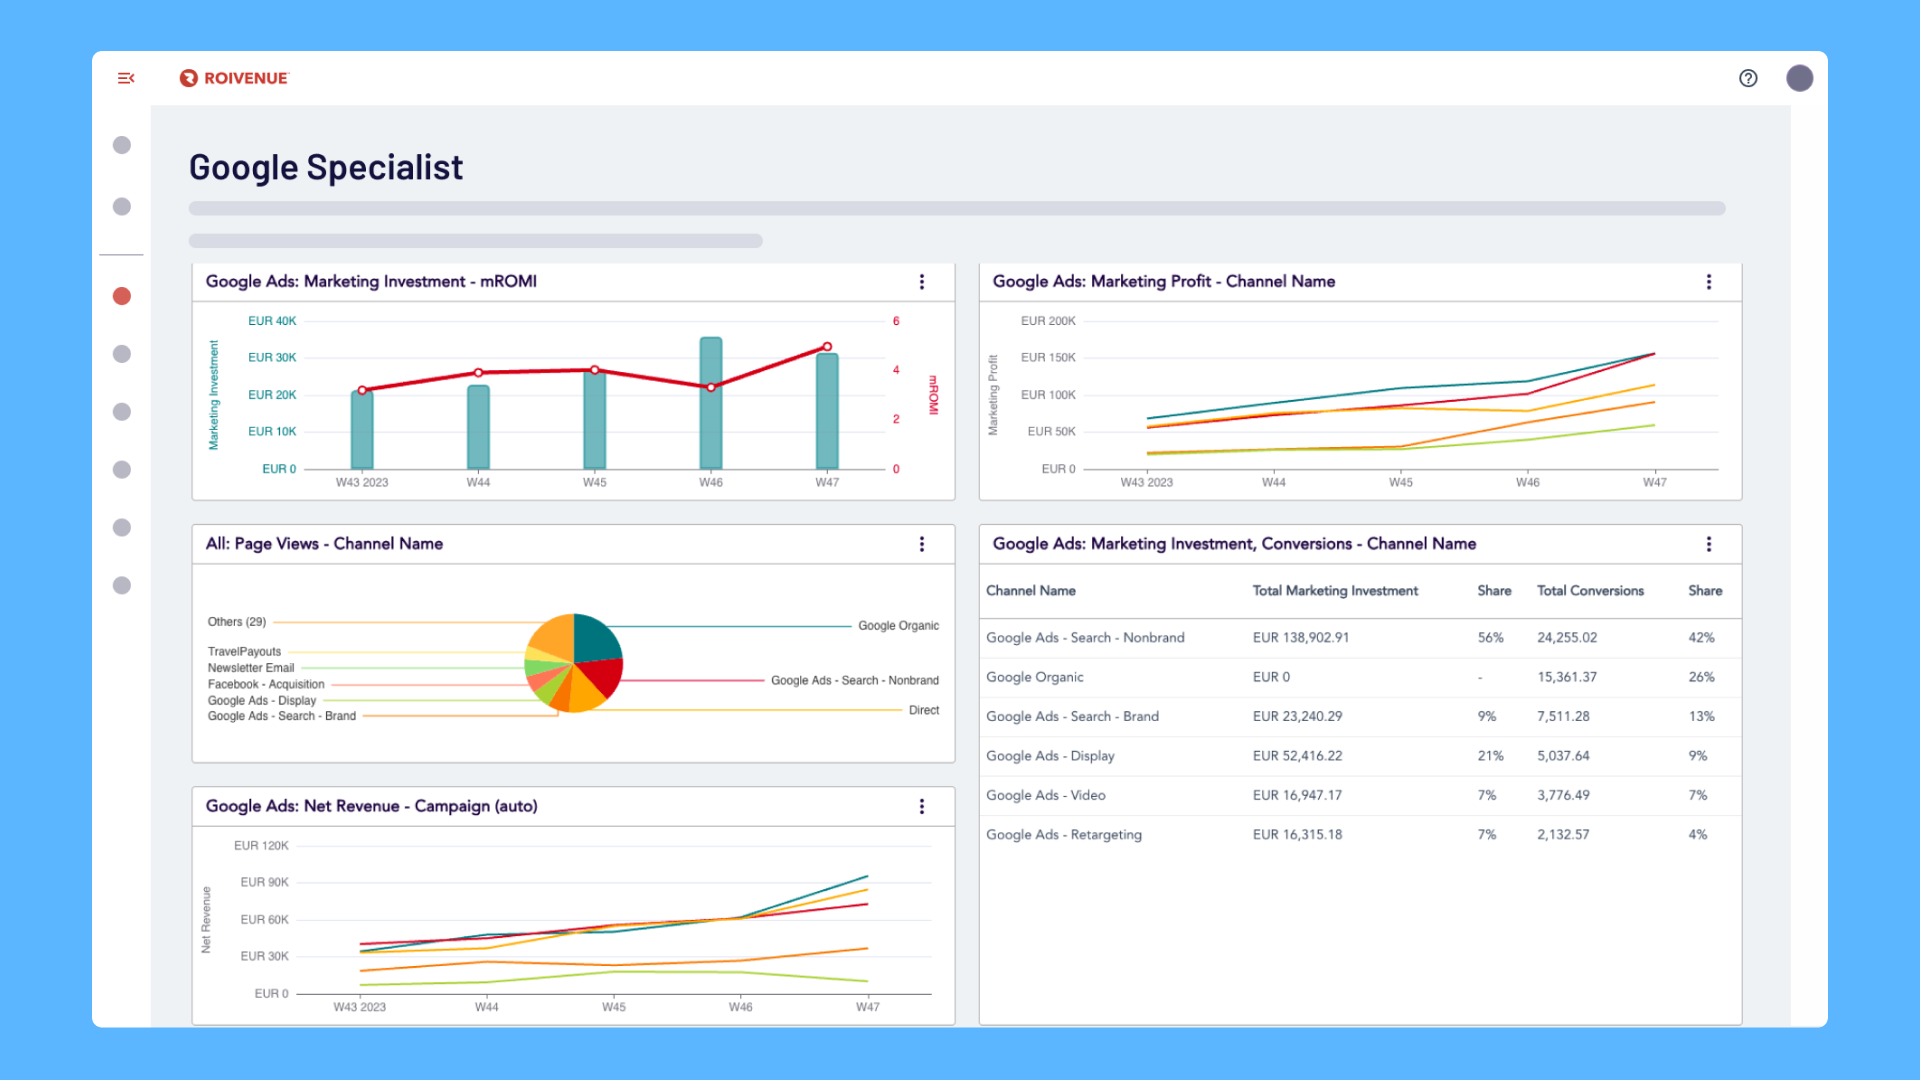1920x1080 pixels.
Task: Click the teal Google Organic pie slice
Action: [597, 639]
